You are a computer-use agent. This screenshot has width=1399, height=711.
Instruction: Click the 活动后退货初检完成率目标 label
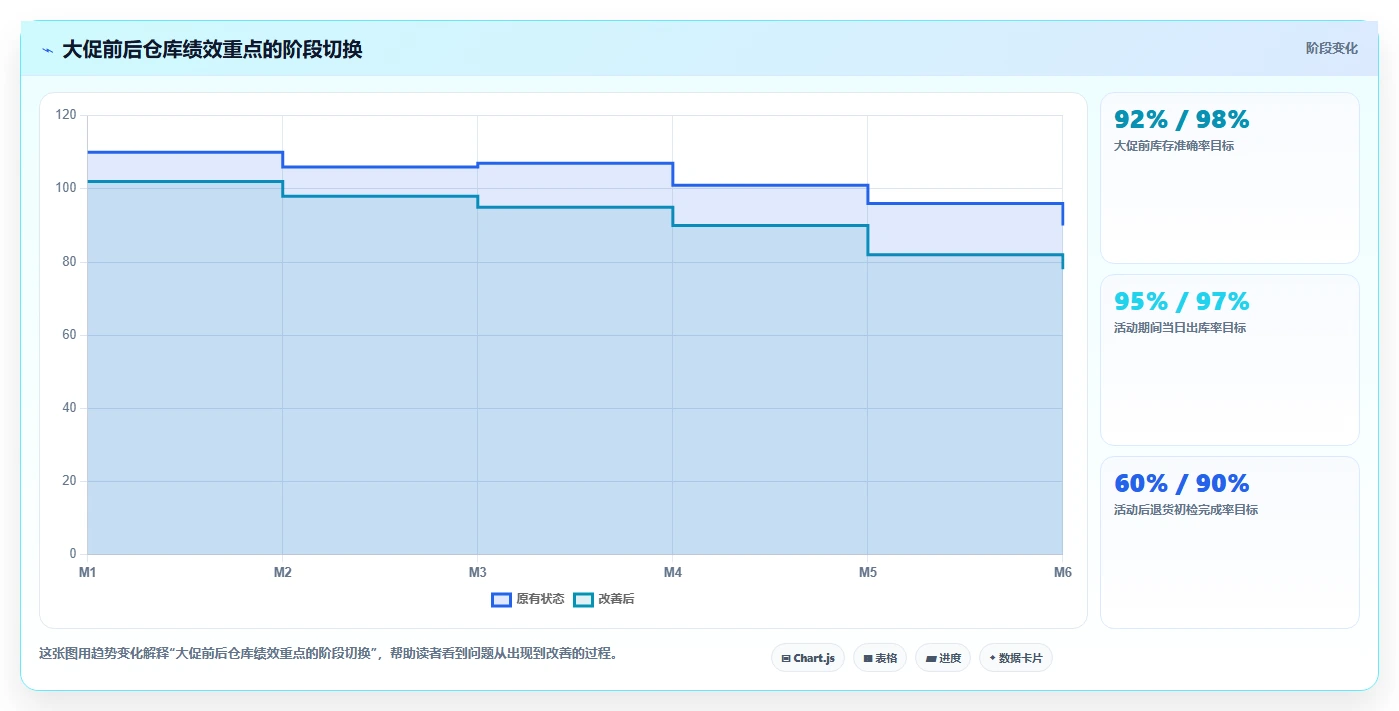click(x=1186, y=510)
